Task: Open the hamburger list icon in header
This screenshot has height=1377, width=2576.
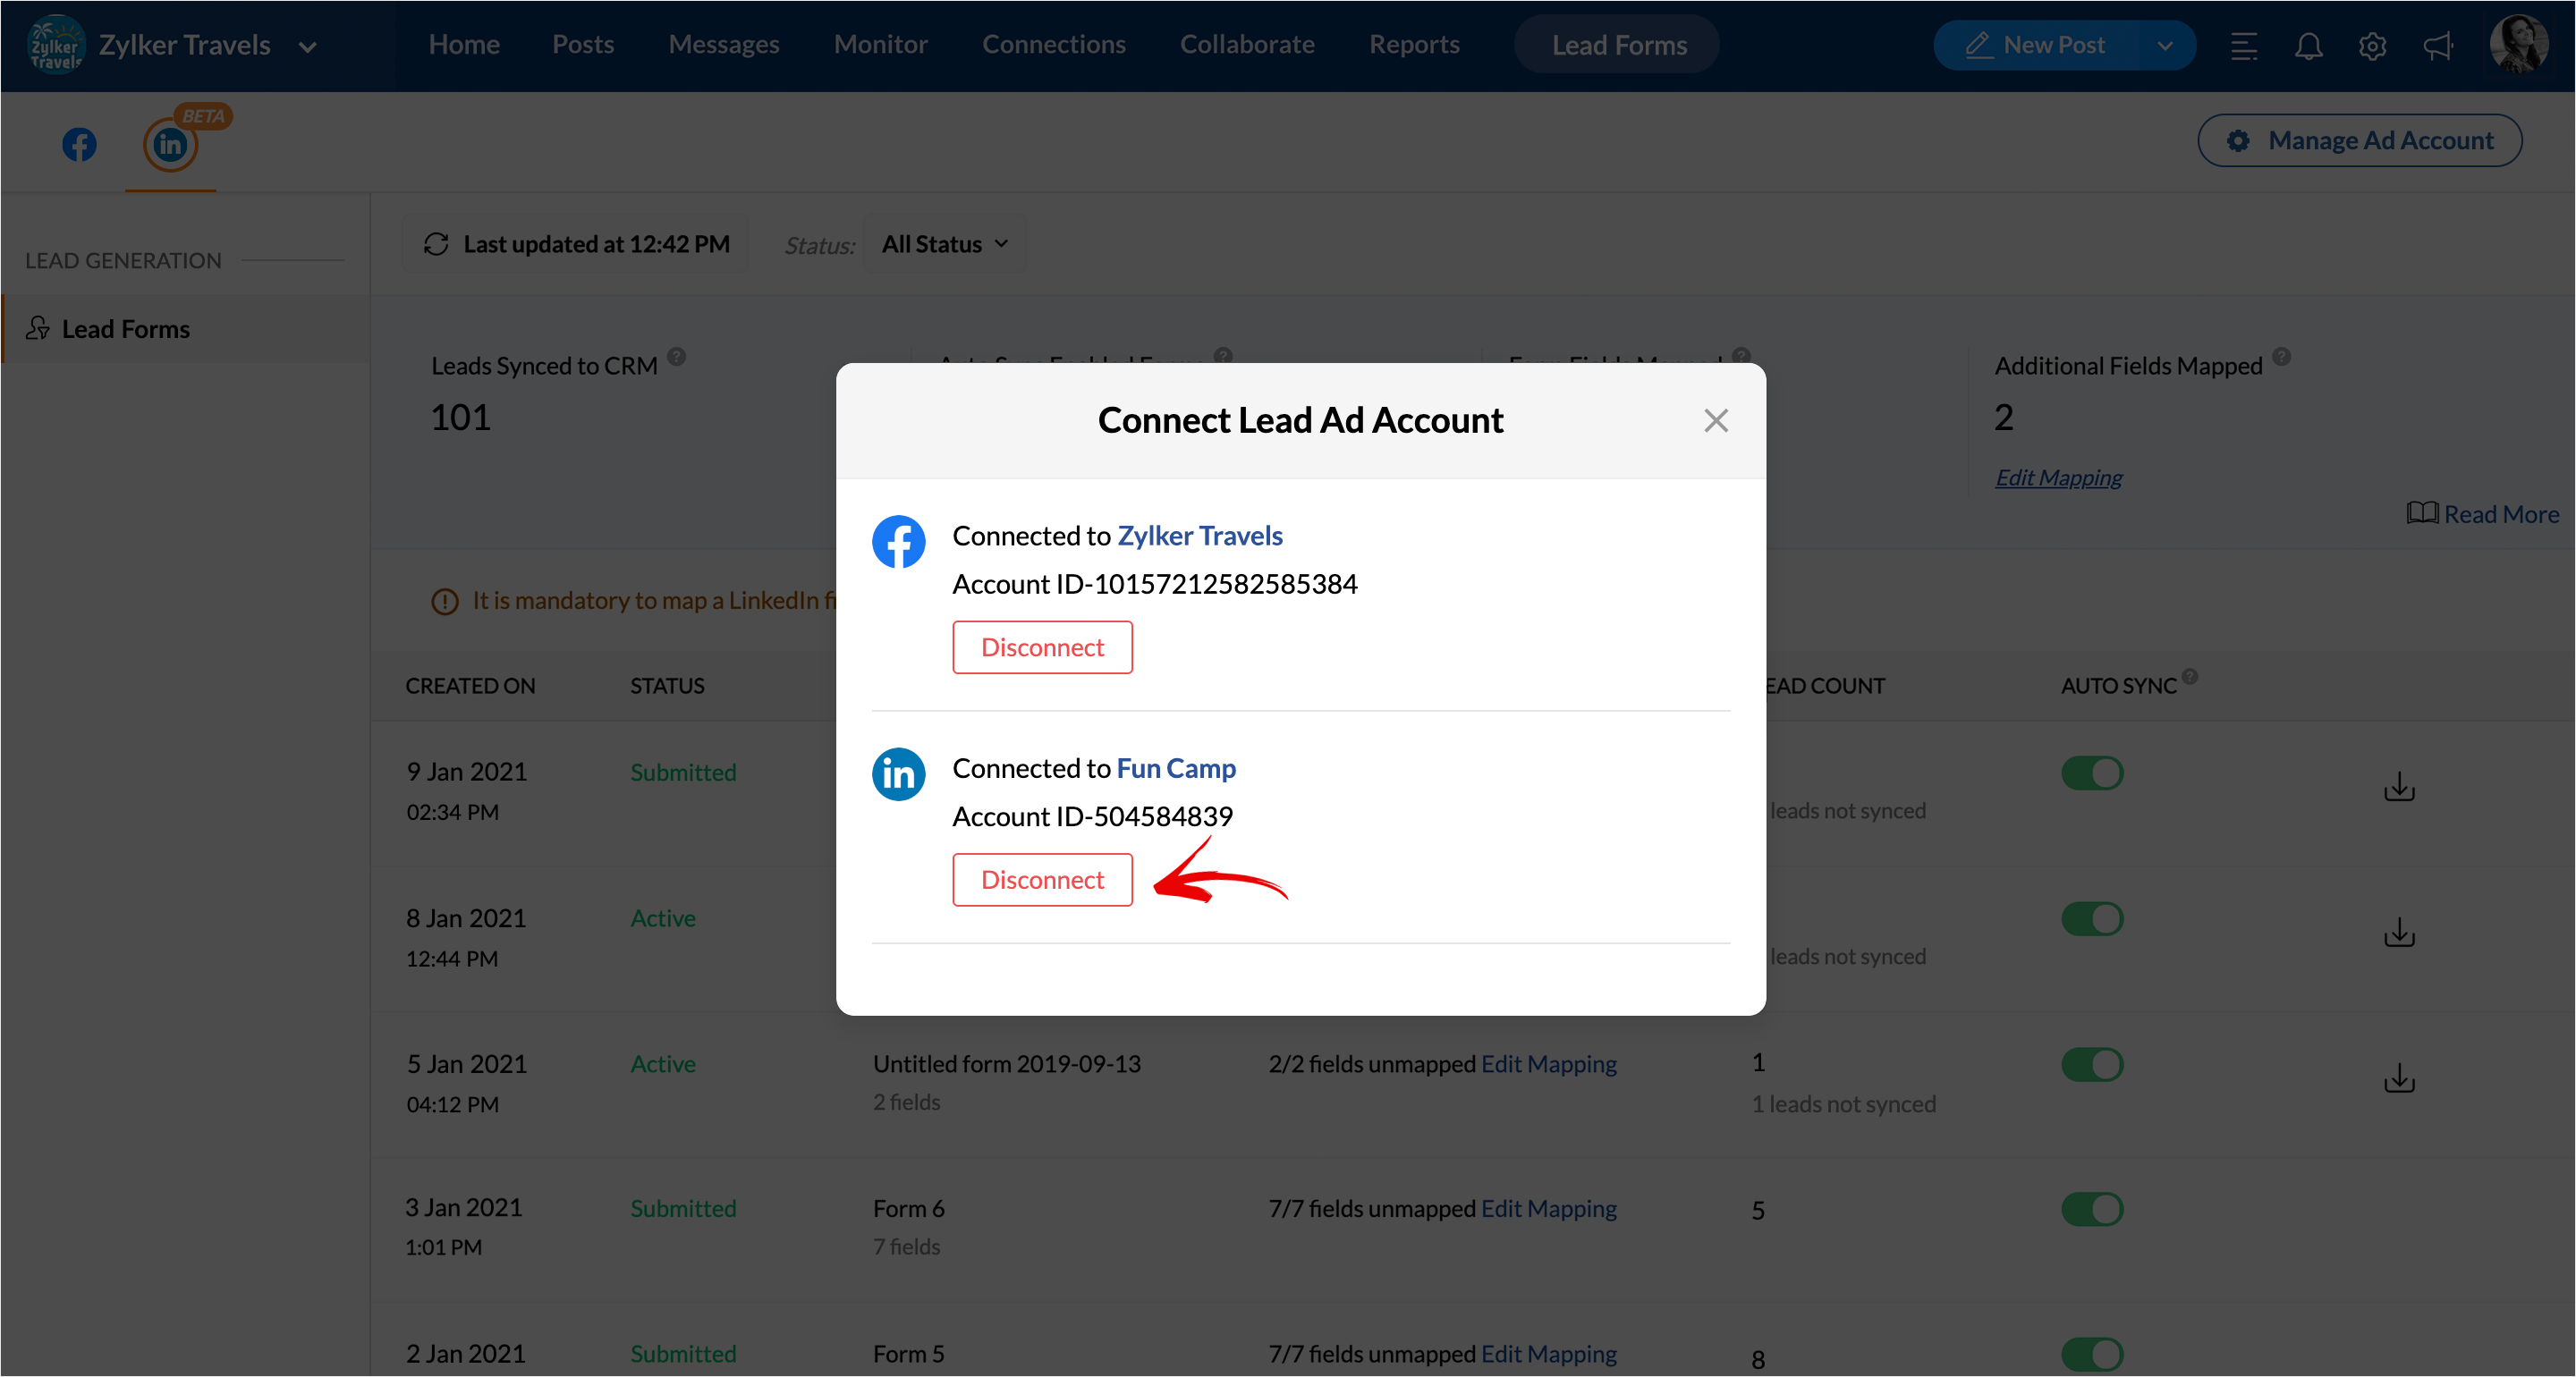Action: (x=2243, y=46)
